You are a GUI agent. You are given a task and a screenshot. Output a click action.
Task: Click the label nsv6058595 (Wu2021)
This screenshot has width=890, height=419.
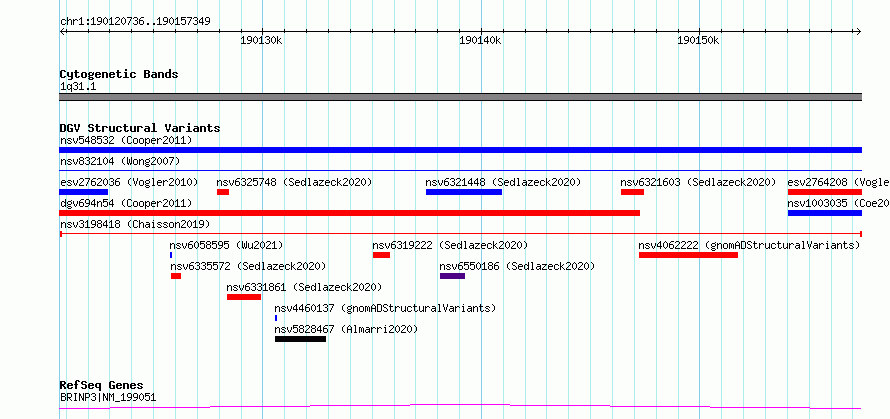coord(226,245)
